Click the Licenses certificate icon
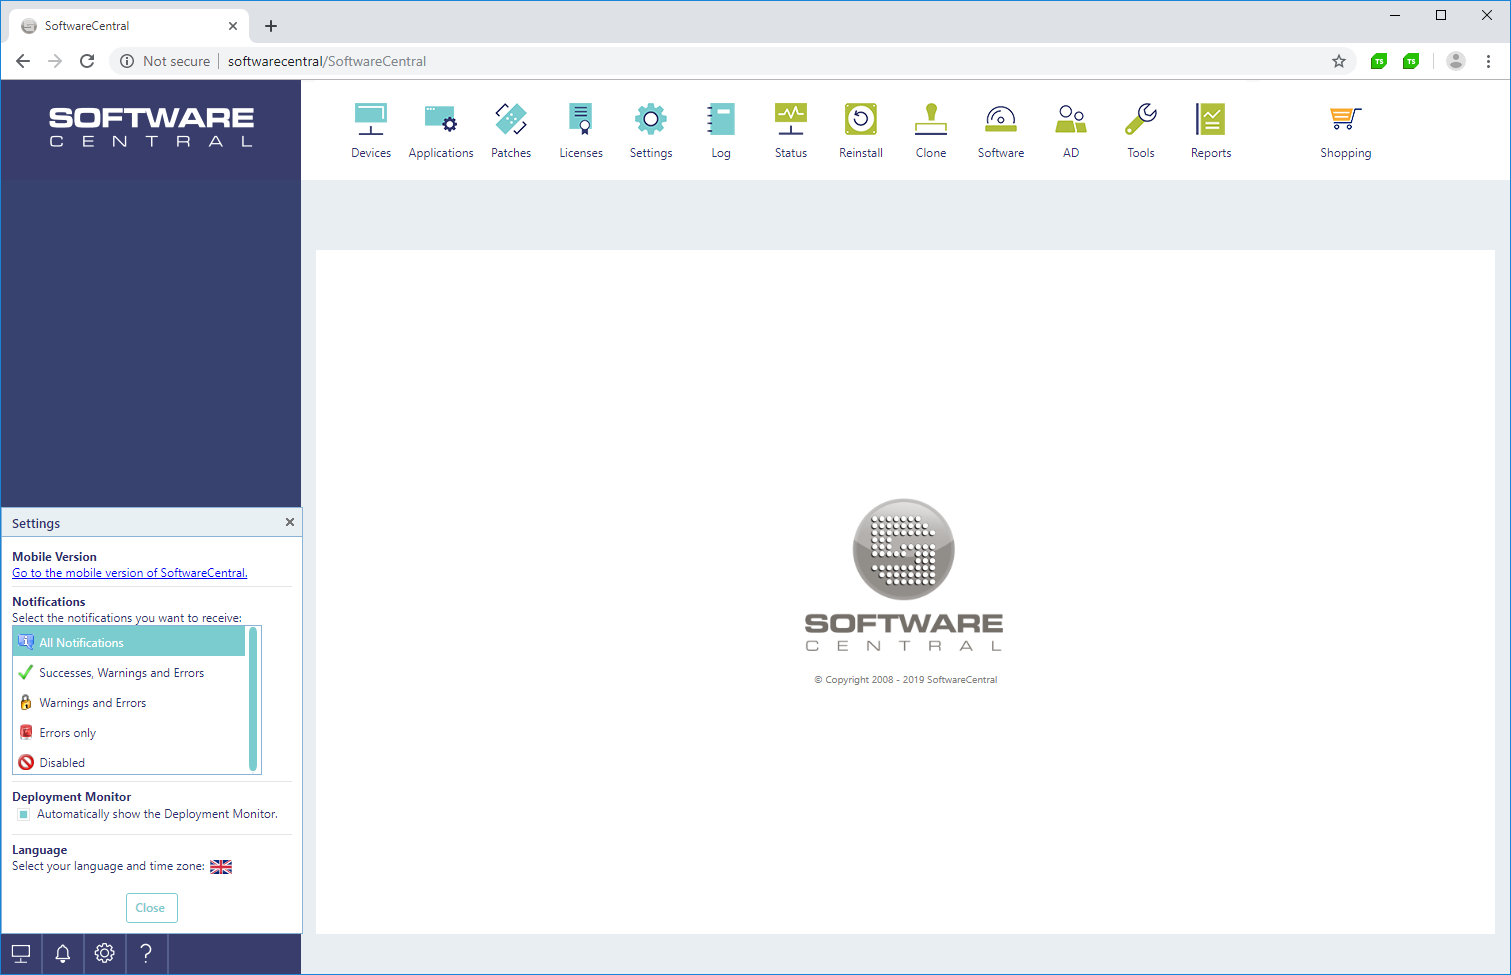Image resolution: width=1511 pixels, height=975 pixels. click(581, 120)
